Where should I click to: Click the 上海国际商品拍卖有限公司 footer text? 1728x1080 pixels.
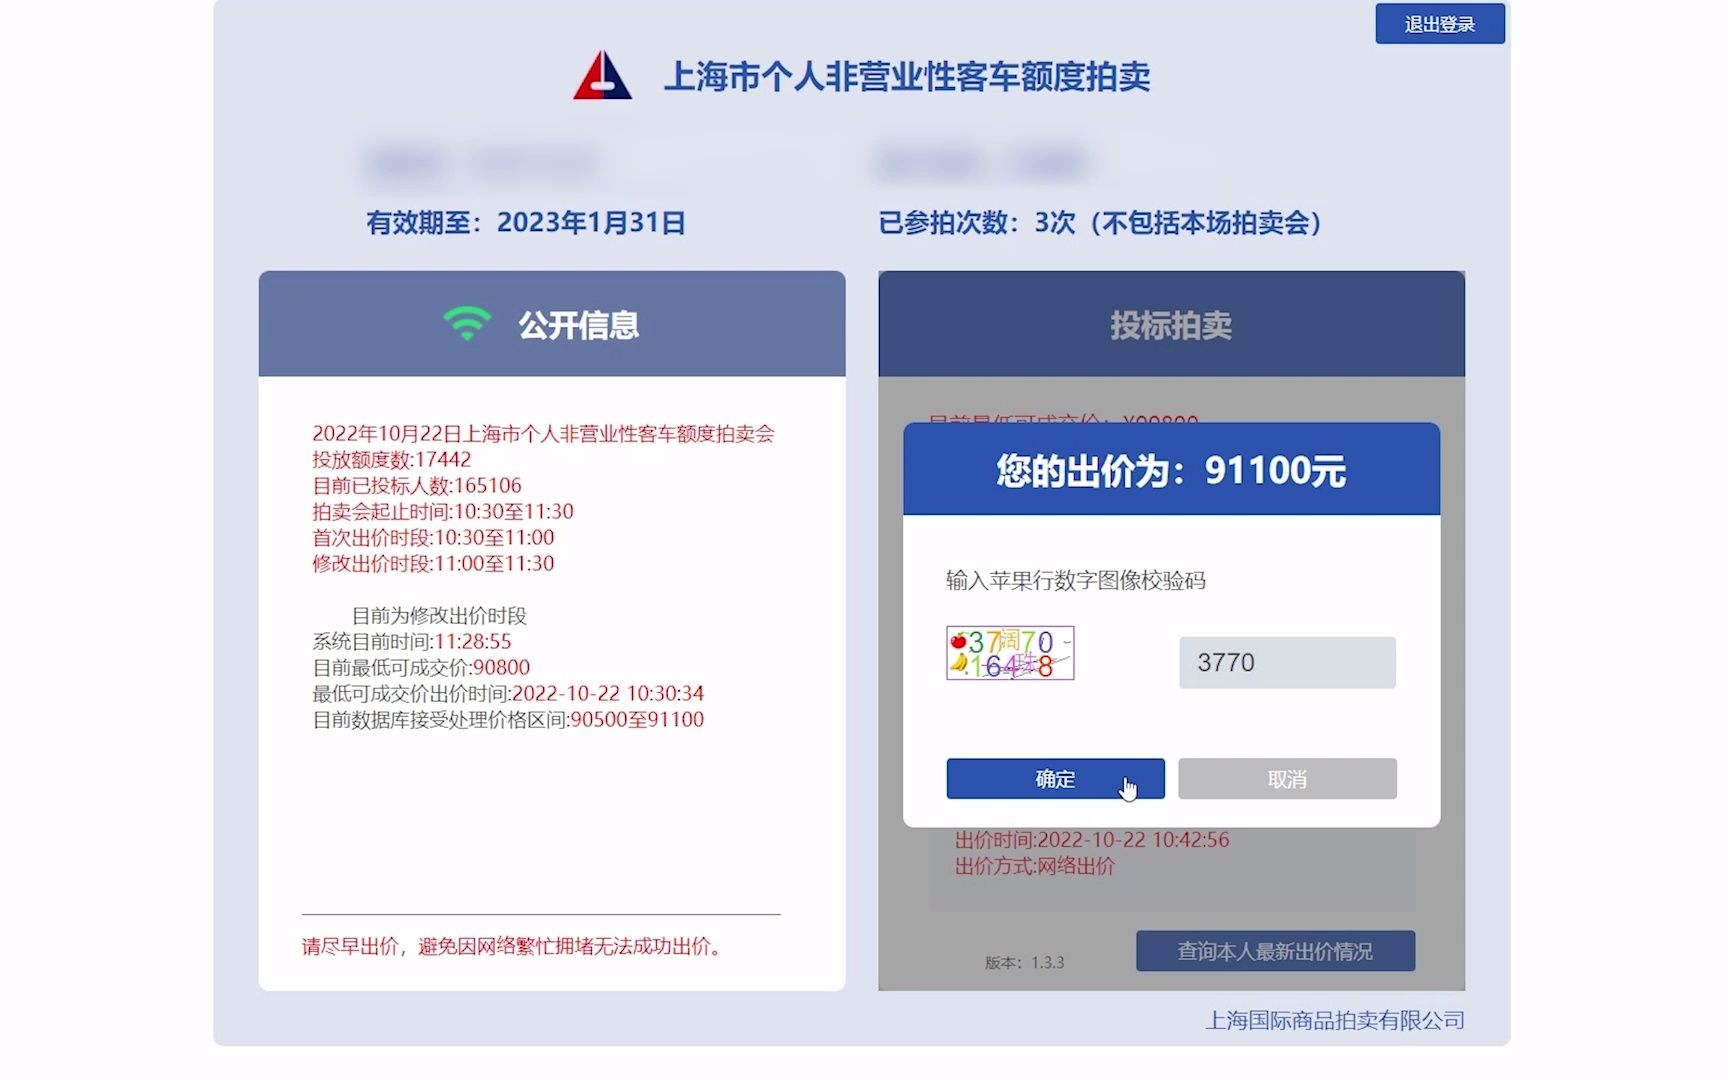pos(1335,1021)
